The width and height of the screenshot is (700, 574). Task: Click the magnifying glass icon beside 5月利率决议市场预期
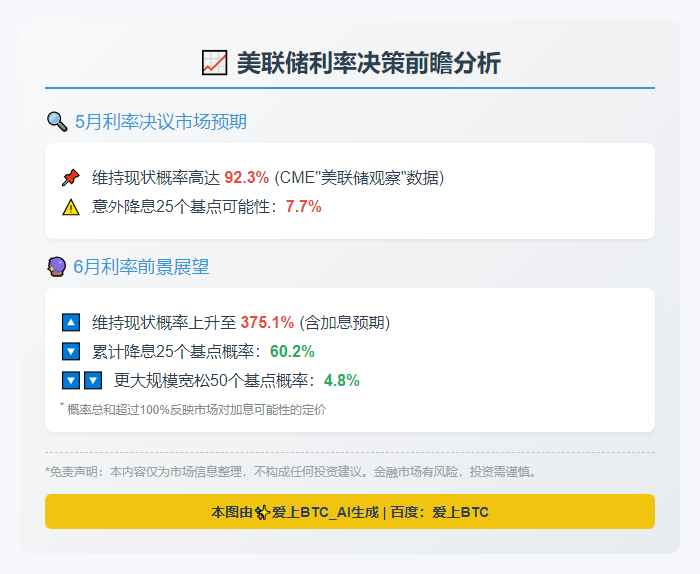click(57, 121)
